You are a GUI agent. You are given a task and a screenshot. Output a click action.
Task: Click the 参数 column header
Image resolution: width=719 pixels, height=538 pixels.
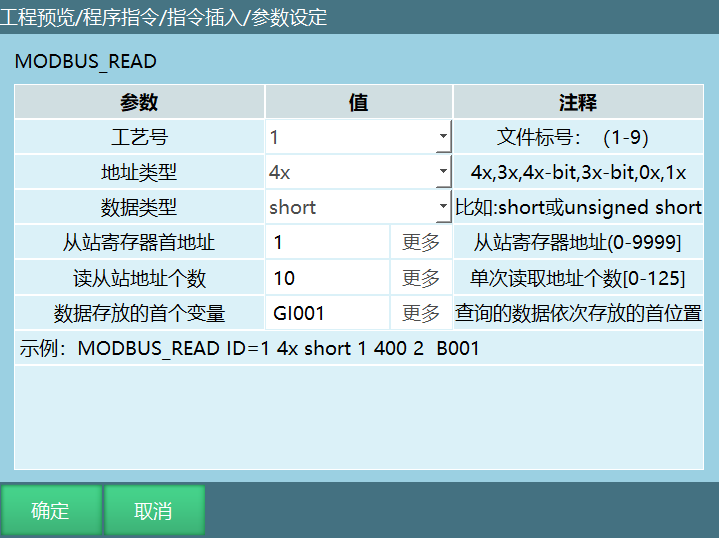(139, 102)
